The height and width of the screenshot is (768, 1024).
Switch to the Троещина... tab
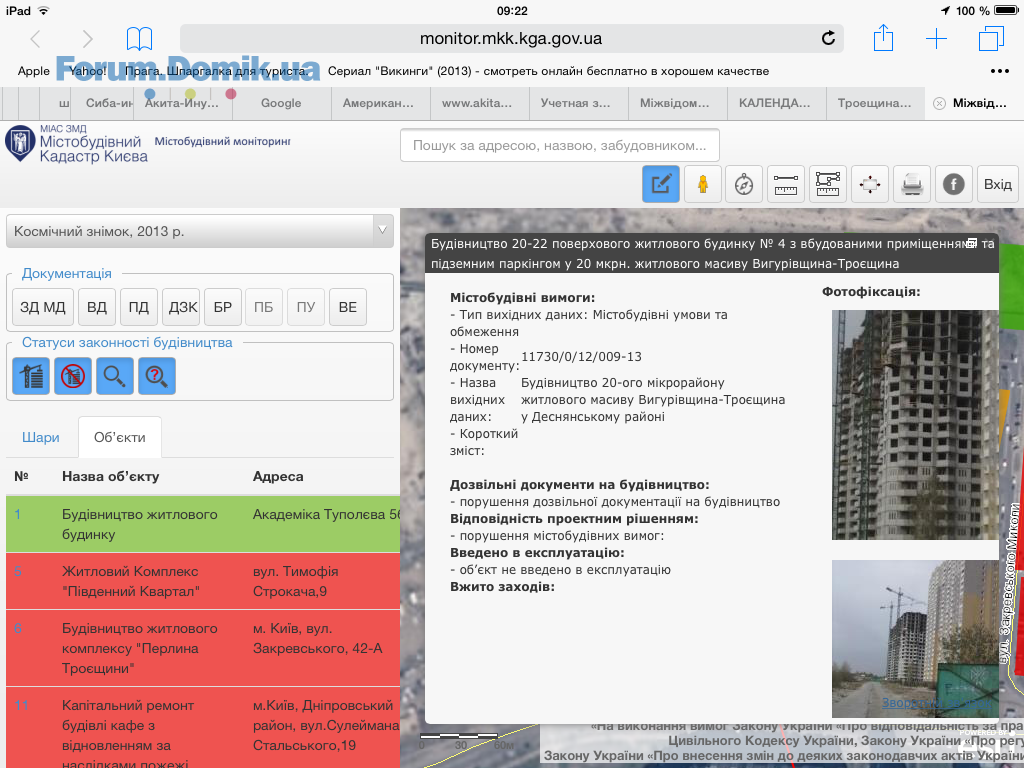coord(874,103)
